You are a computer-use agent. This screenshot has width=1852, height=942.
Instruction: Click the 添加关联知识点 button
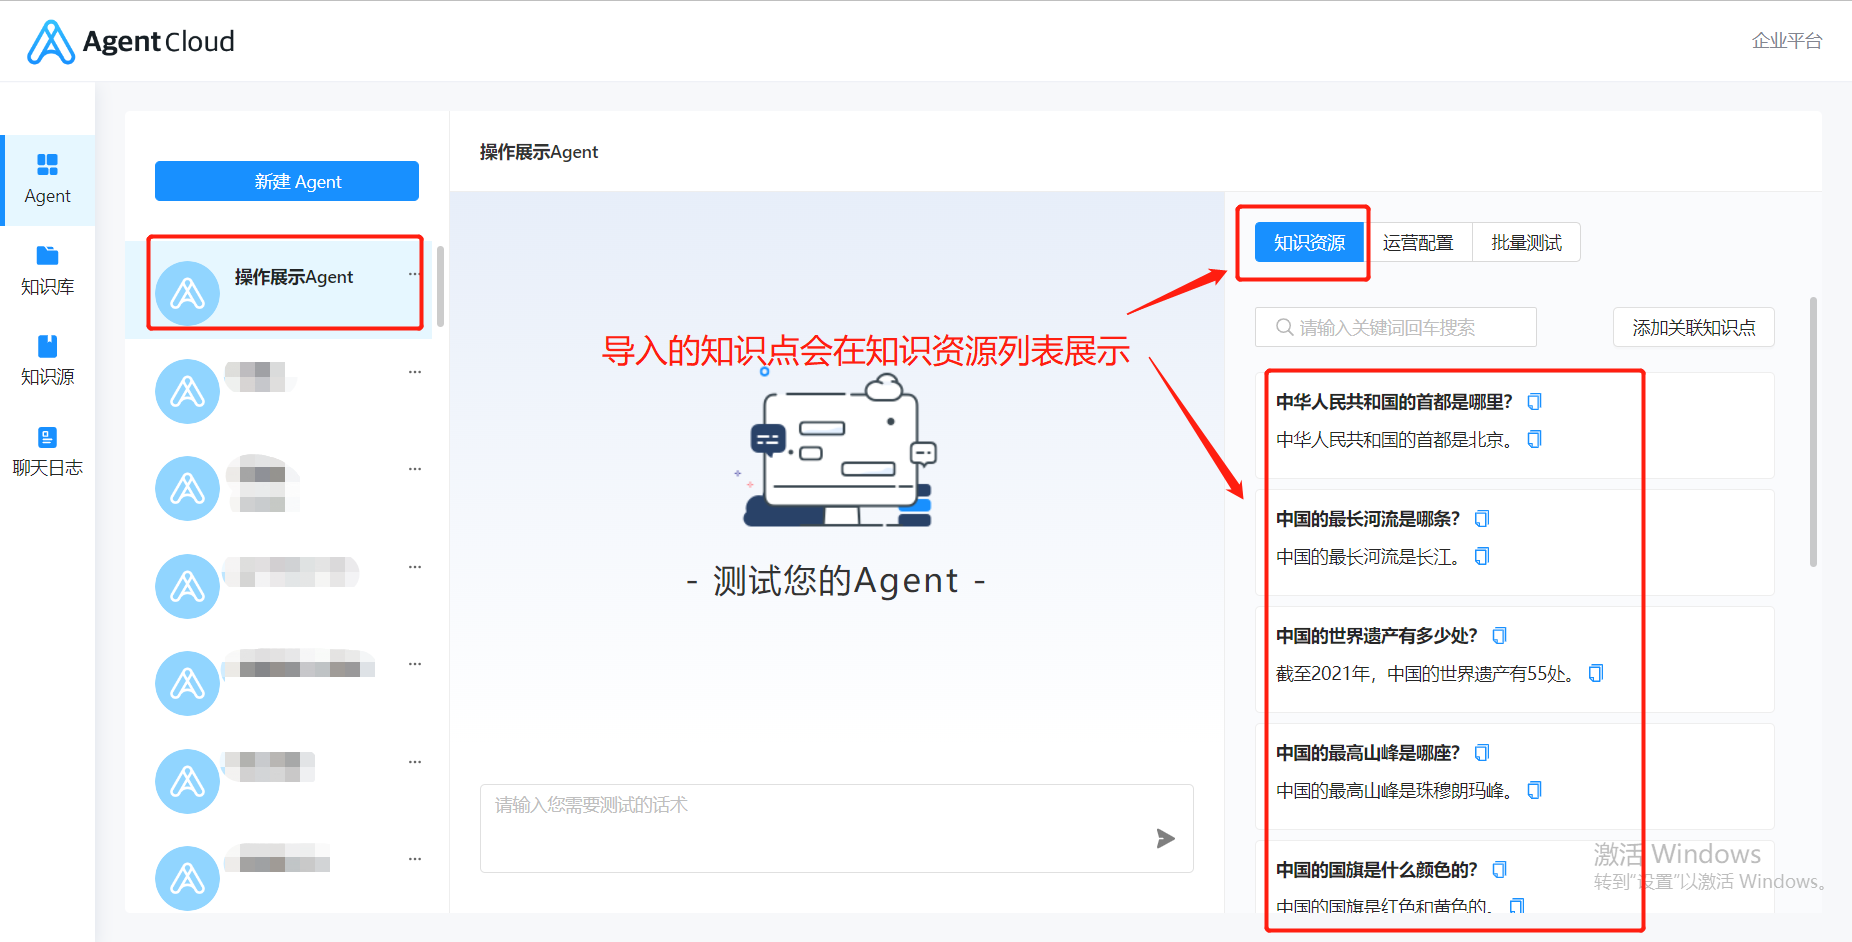tap(1694, 327)
